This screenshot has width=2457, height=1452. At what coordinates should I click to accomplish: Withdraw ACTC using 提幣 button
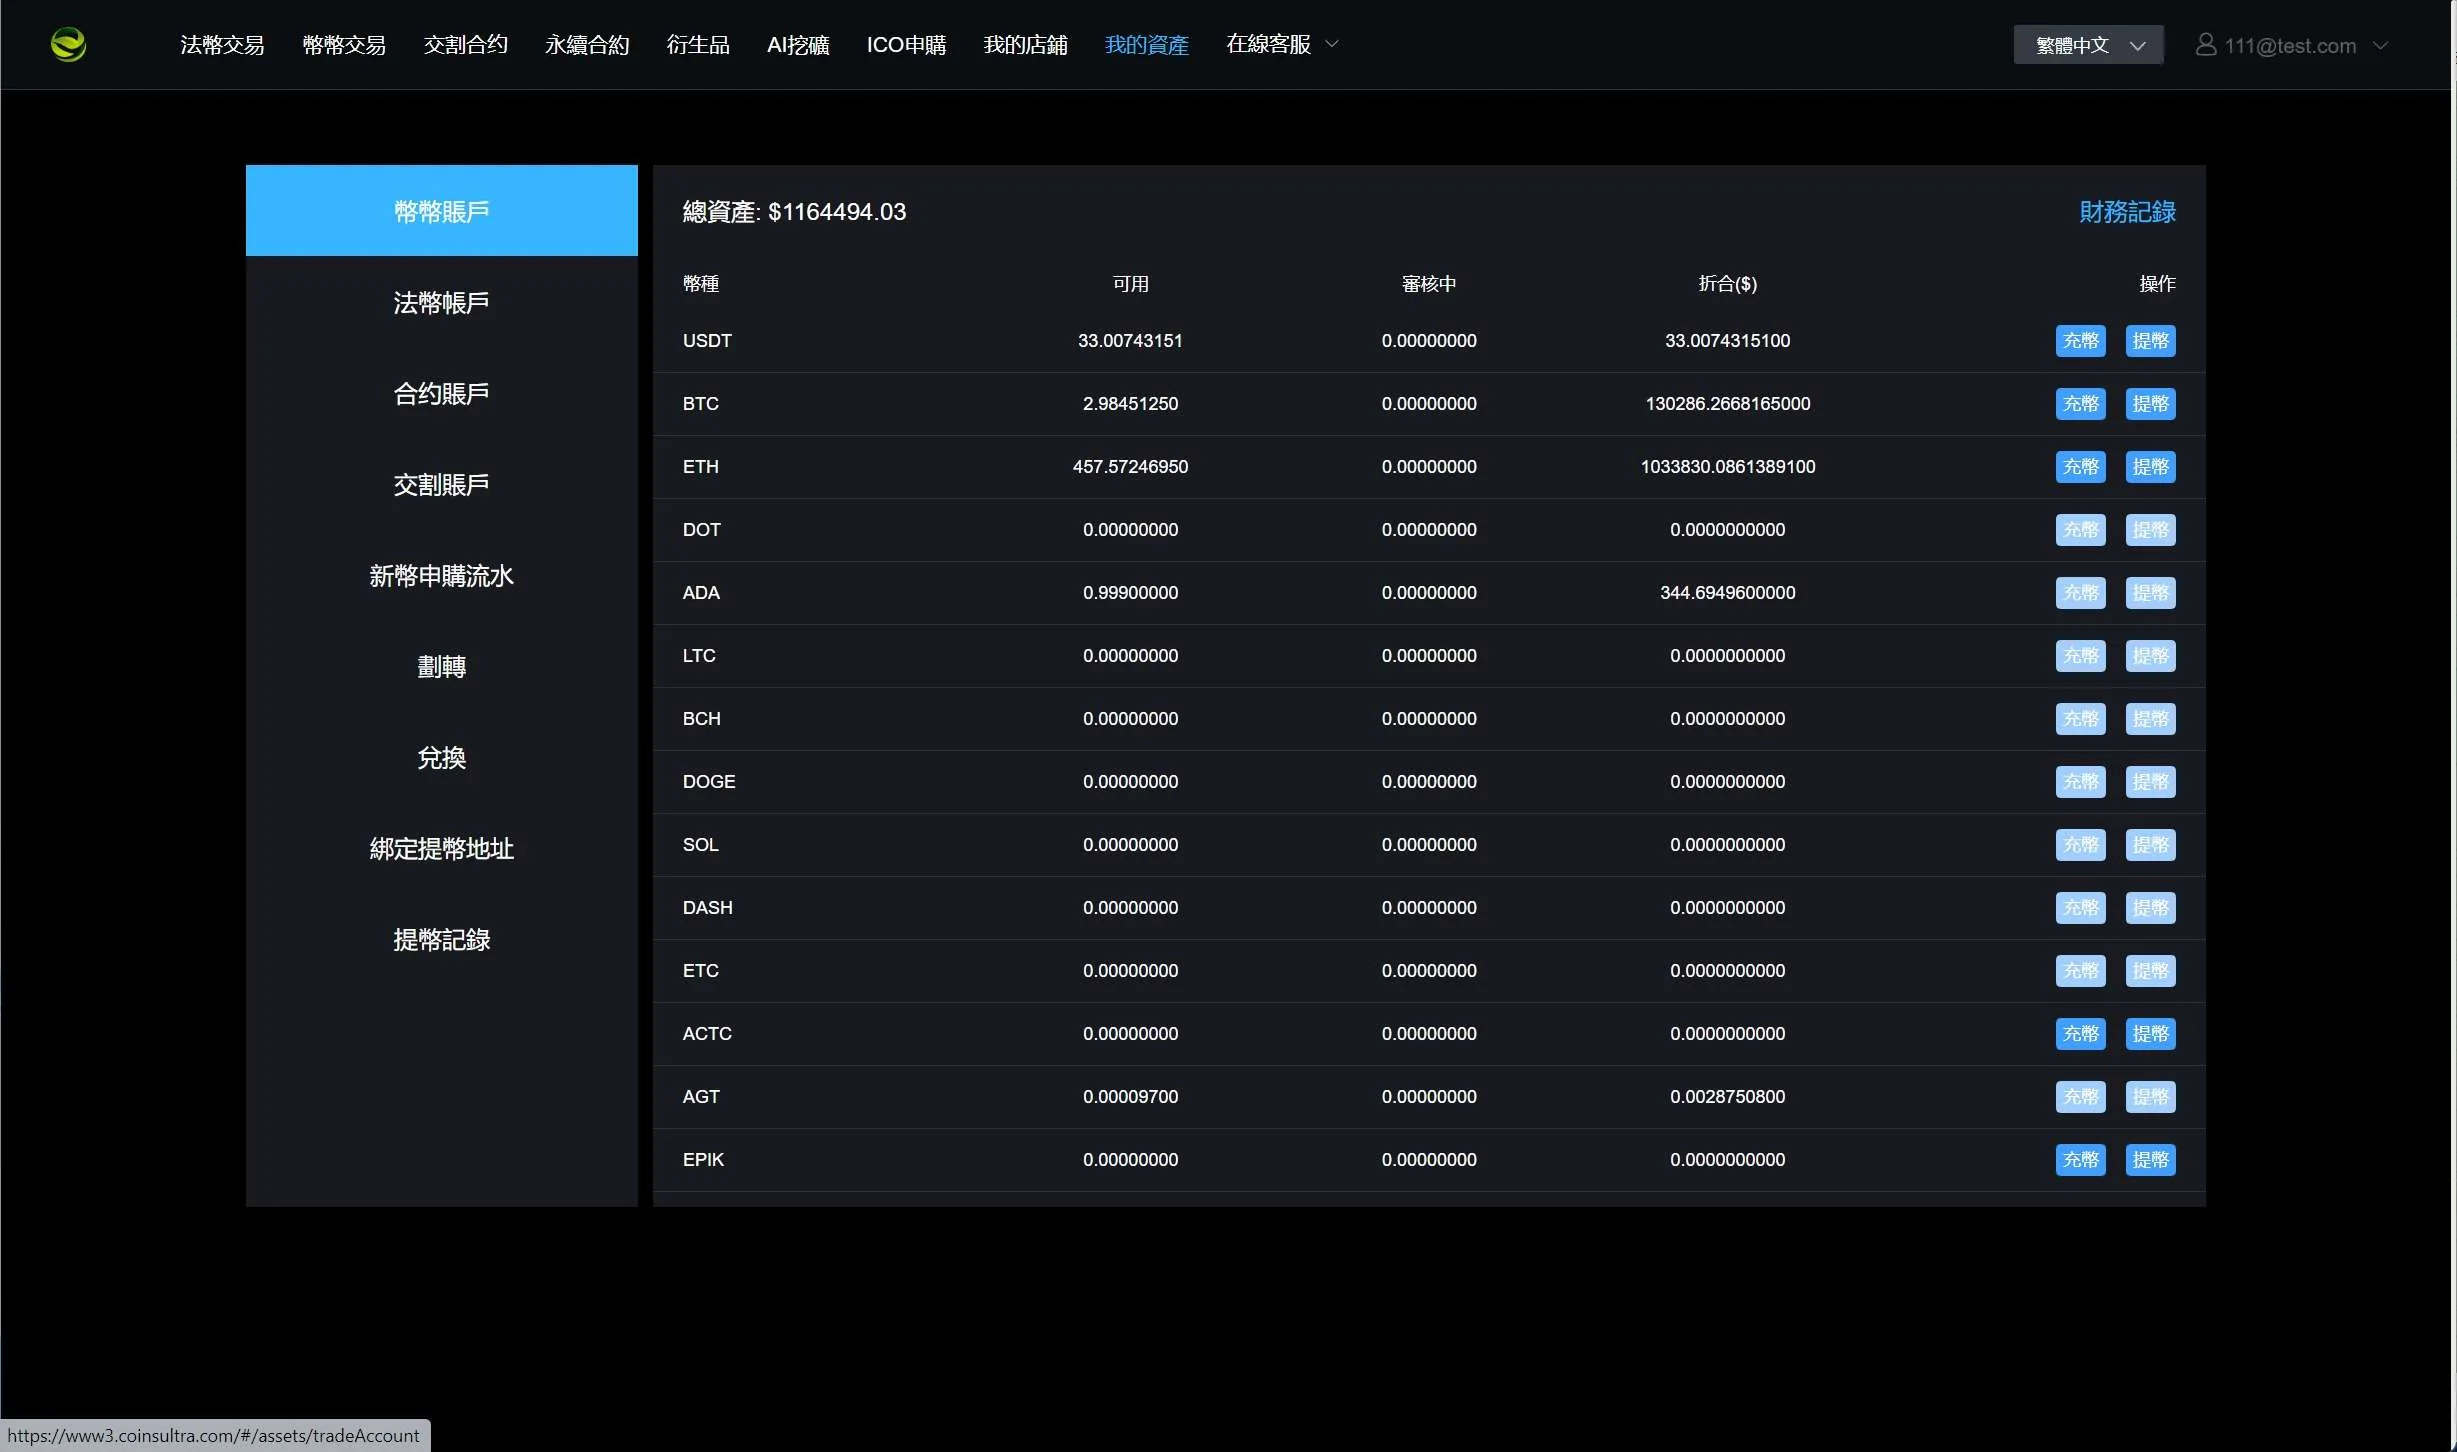click(x=2150, y=1034)
